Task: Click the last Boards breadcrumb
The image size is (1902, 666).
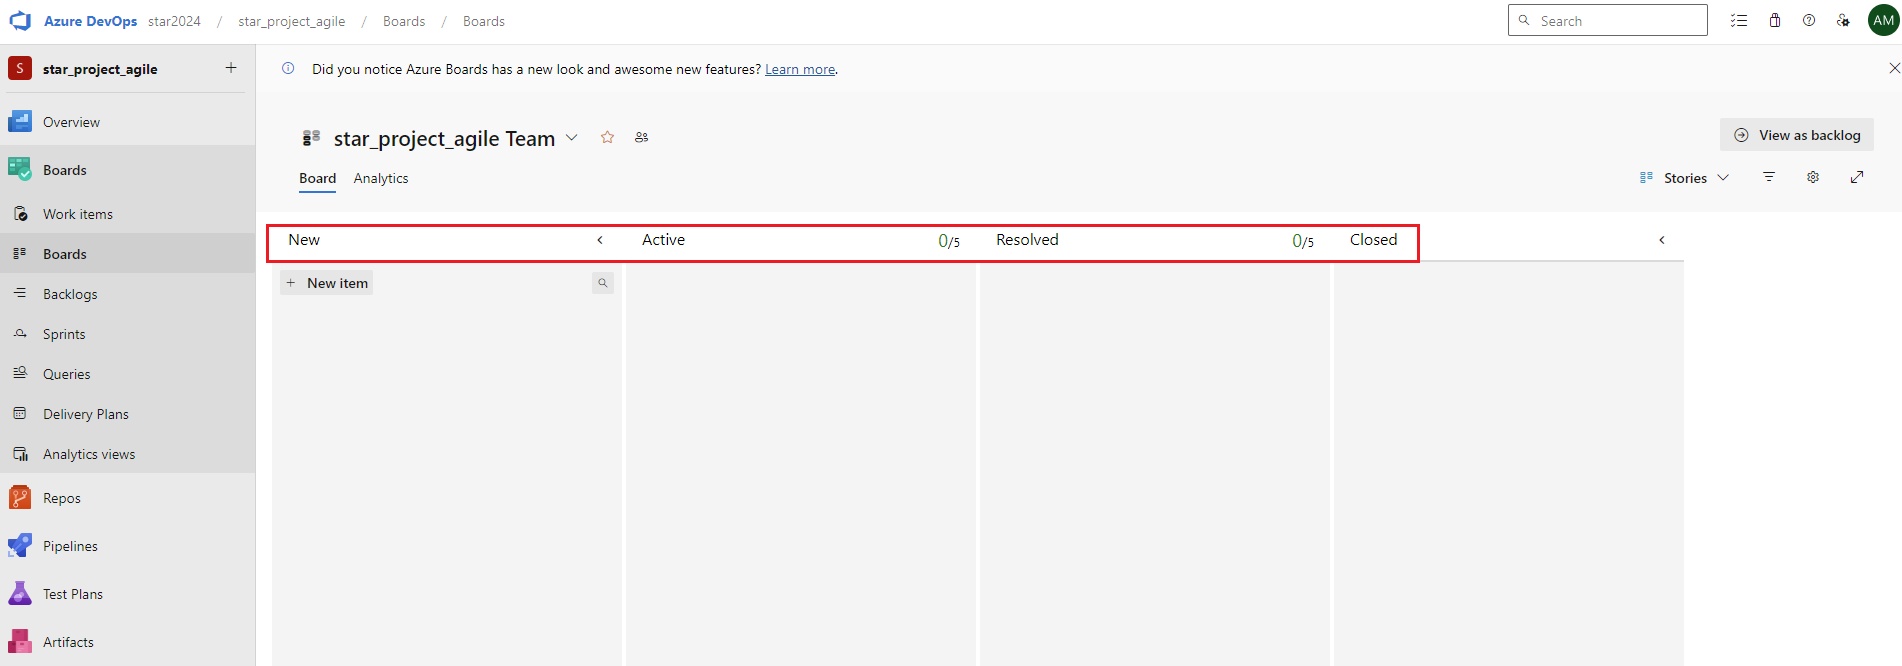Action: tap(484, 21)
